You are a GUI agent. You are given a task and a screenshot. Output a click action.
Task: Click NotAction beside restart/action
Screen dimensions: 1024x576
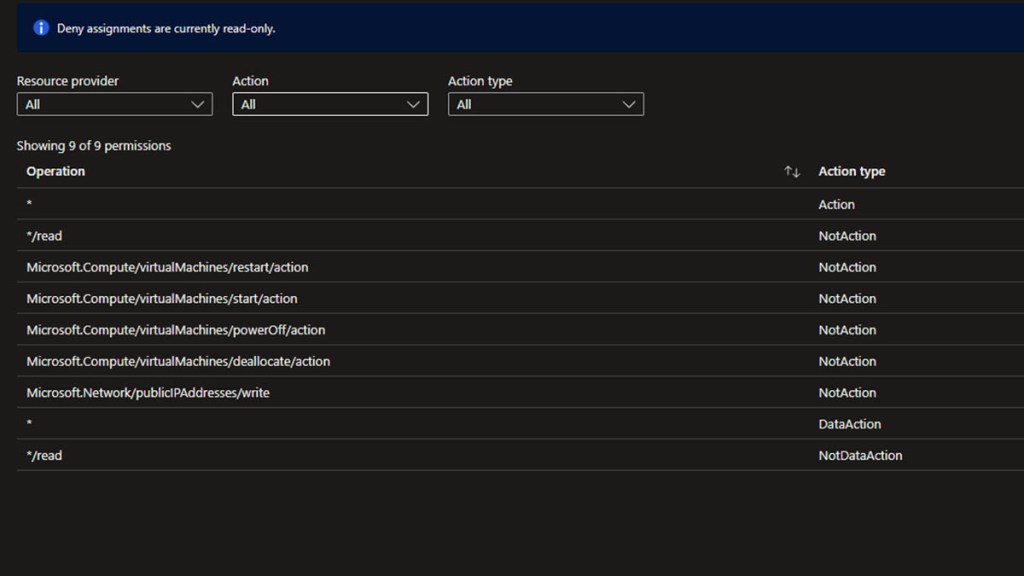847,267
